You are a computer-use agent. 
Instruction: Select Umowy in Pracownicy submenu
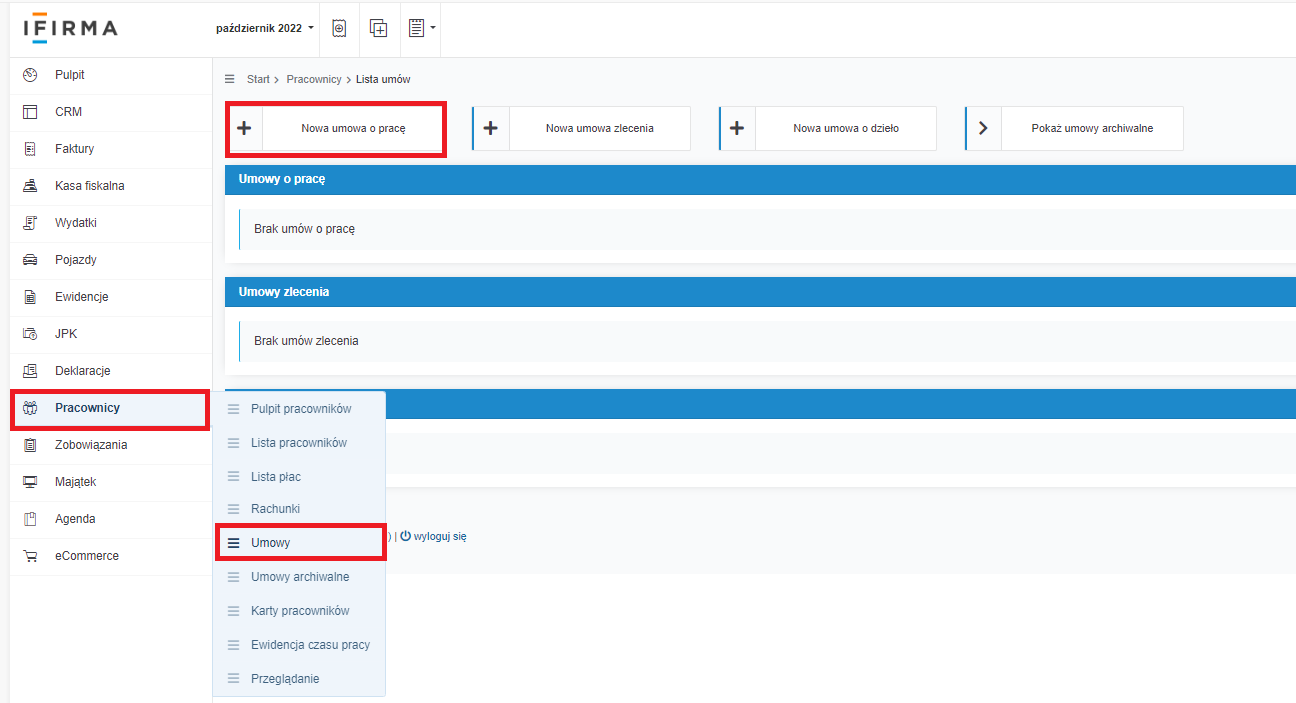coord(270,543)
